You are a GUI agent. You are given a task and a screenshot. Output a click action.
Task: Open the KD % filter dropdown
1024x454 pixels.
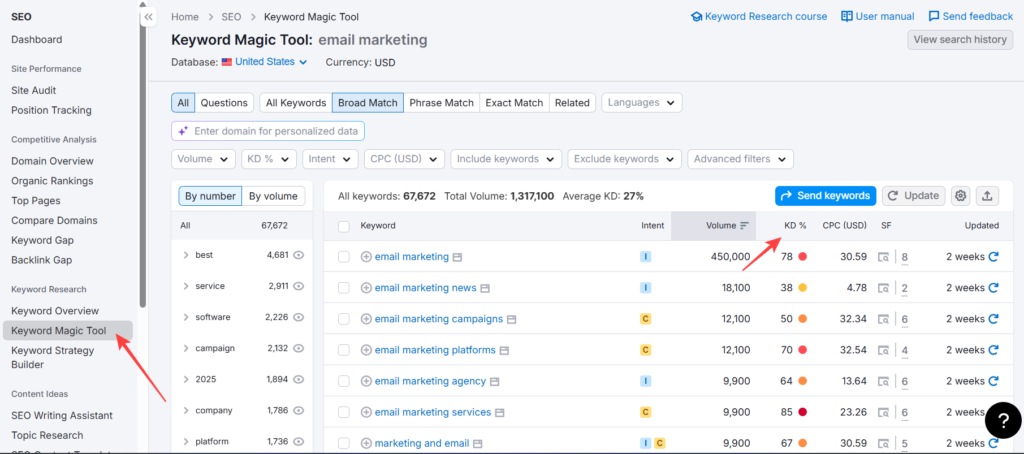click(x=268, y=159)
